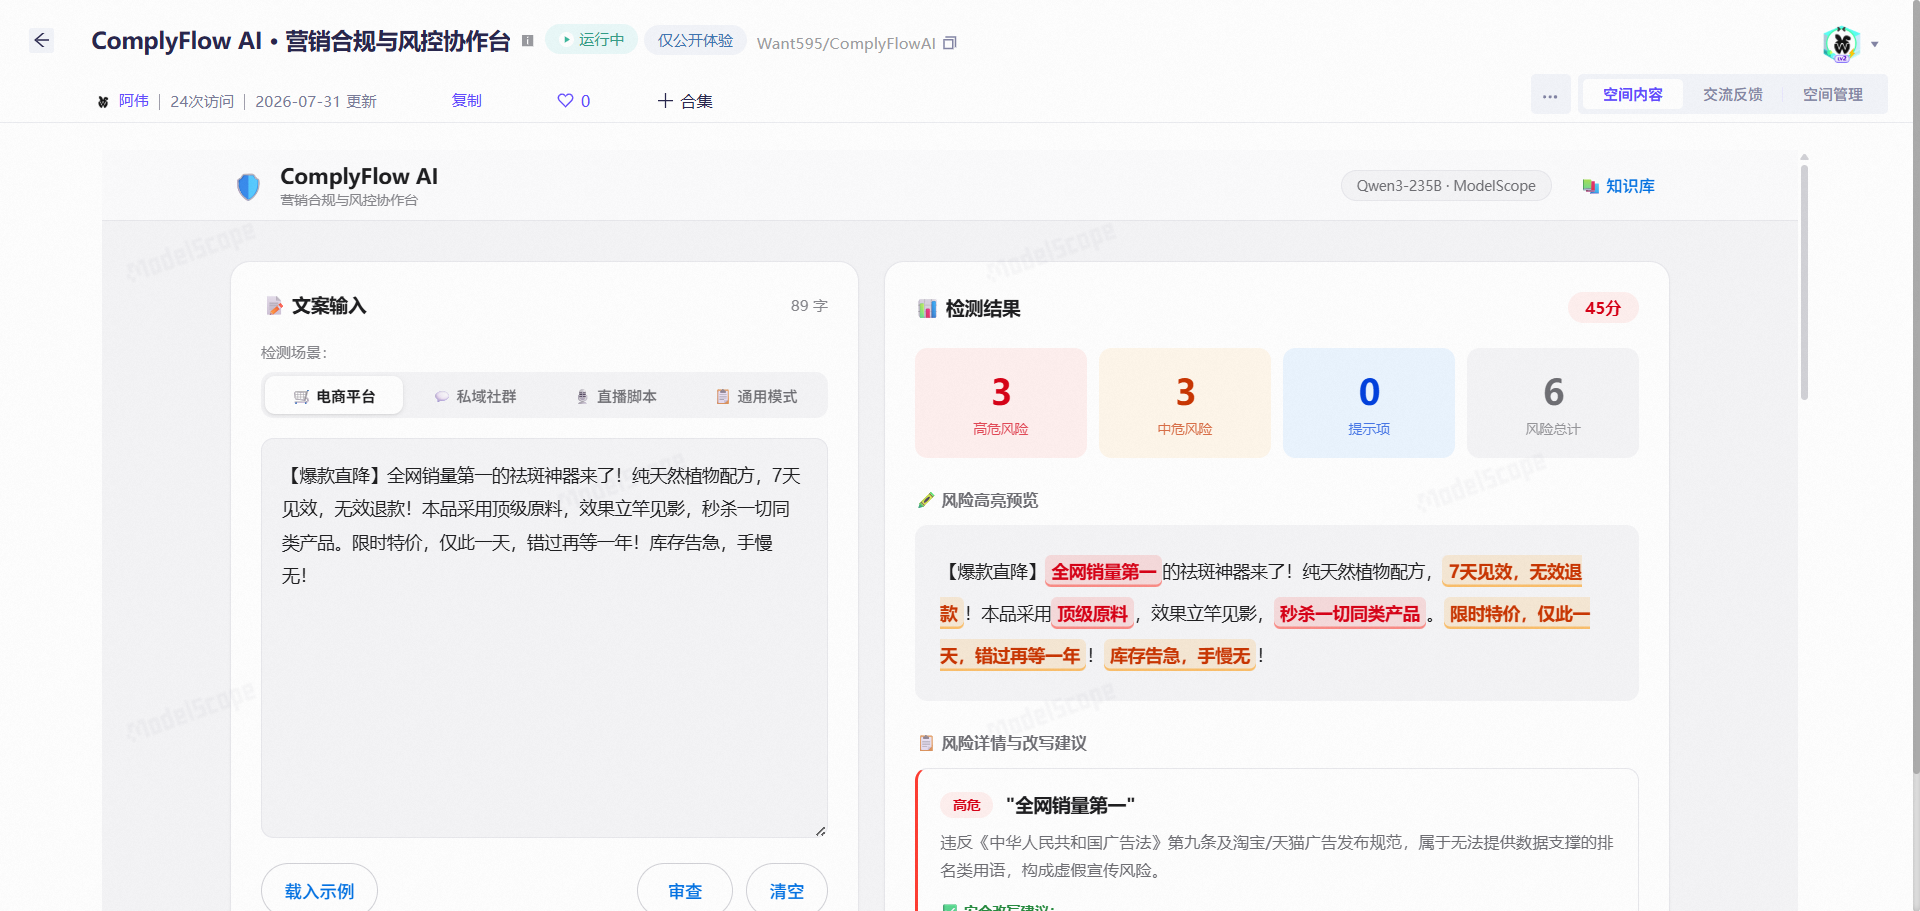Viewport: 1920px width, 911px height.
Task: Click the chat bubble icon in 私域社群
Action: coord(441,397)
